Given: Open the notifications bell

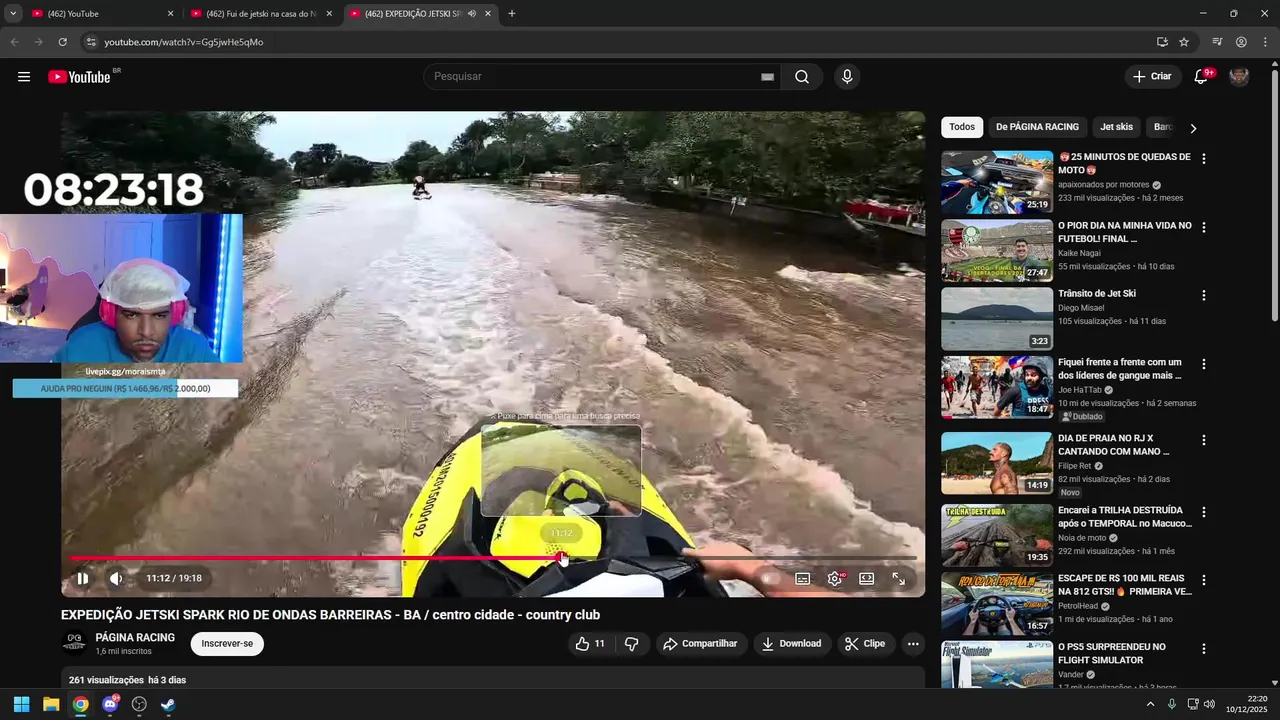Looking at the screenshot, I should [x=1202, y=77].
